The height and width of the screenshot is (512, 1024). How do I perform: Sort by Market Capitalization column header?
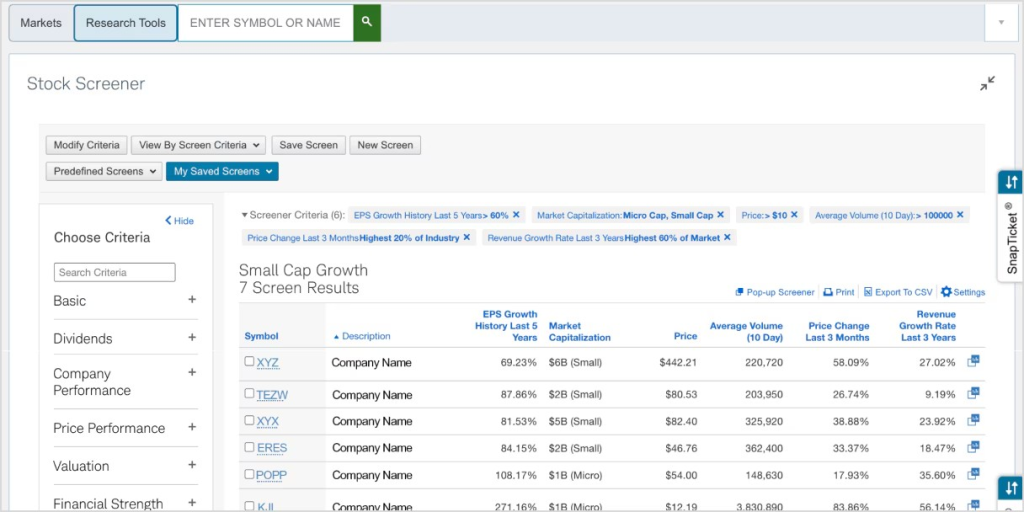[580, 332]
